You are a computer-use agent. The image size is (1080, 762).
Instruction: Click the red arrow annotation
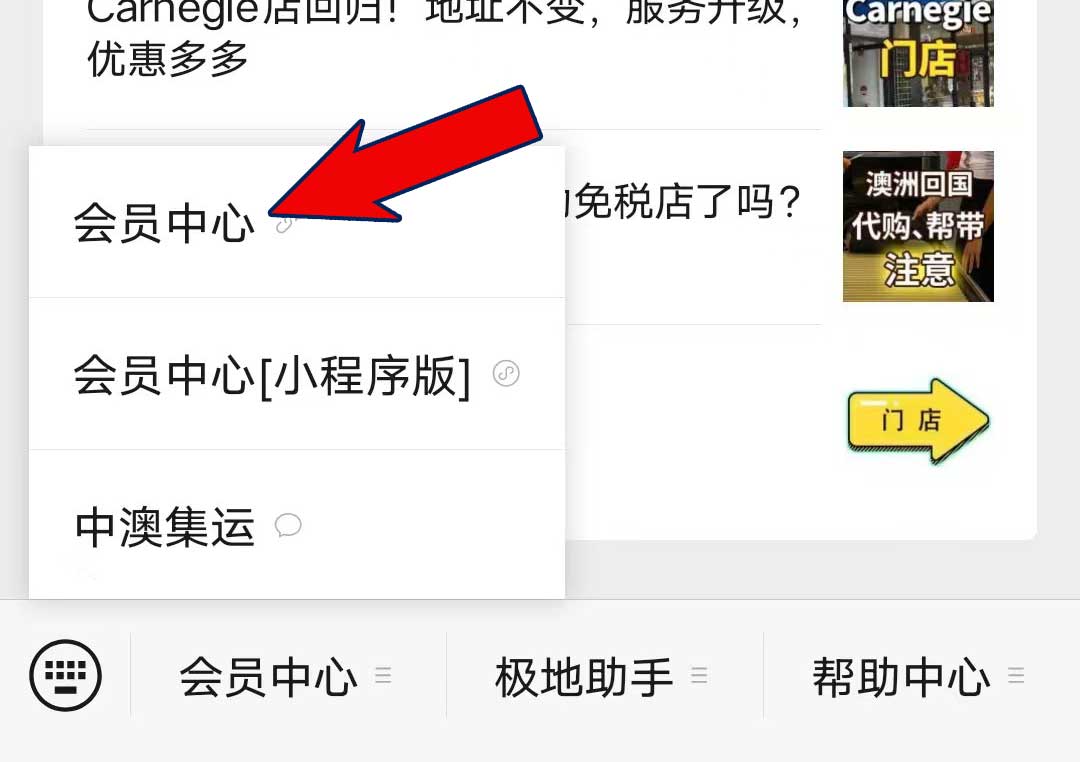pyautogui.click(x=406, y=155)
